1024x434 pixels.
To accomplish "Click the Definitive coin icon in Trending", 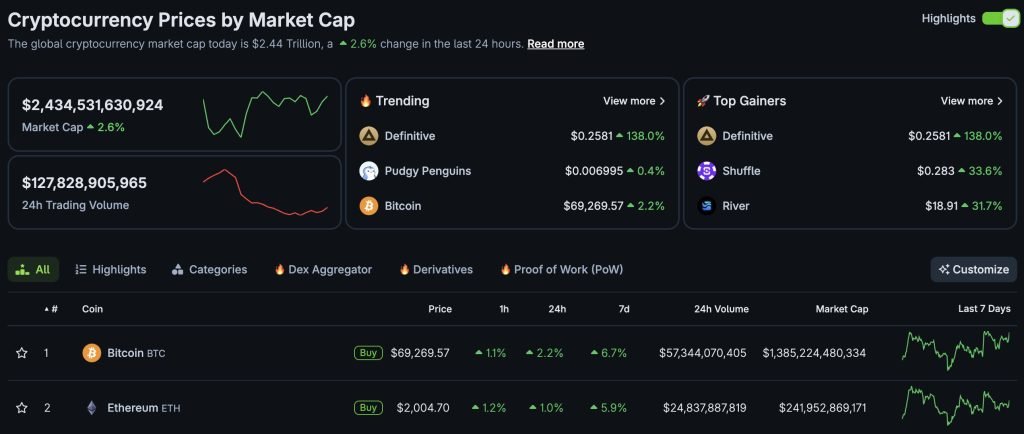I will (x=369, y=136).
